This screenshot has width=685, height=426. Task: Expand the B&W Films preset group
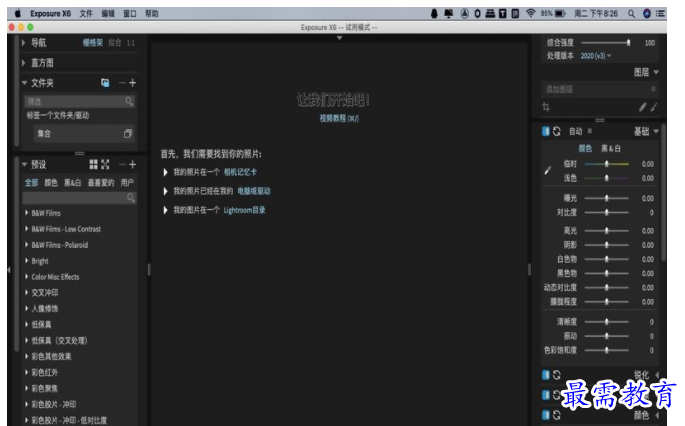tap(27, 213)
